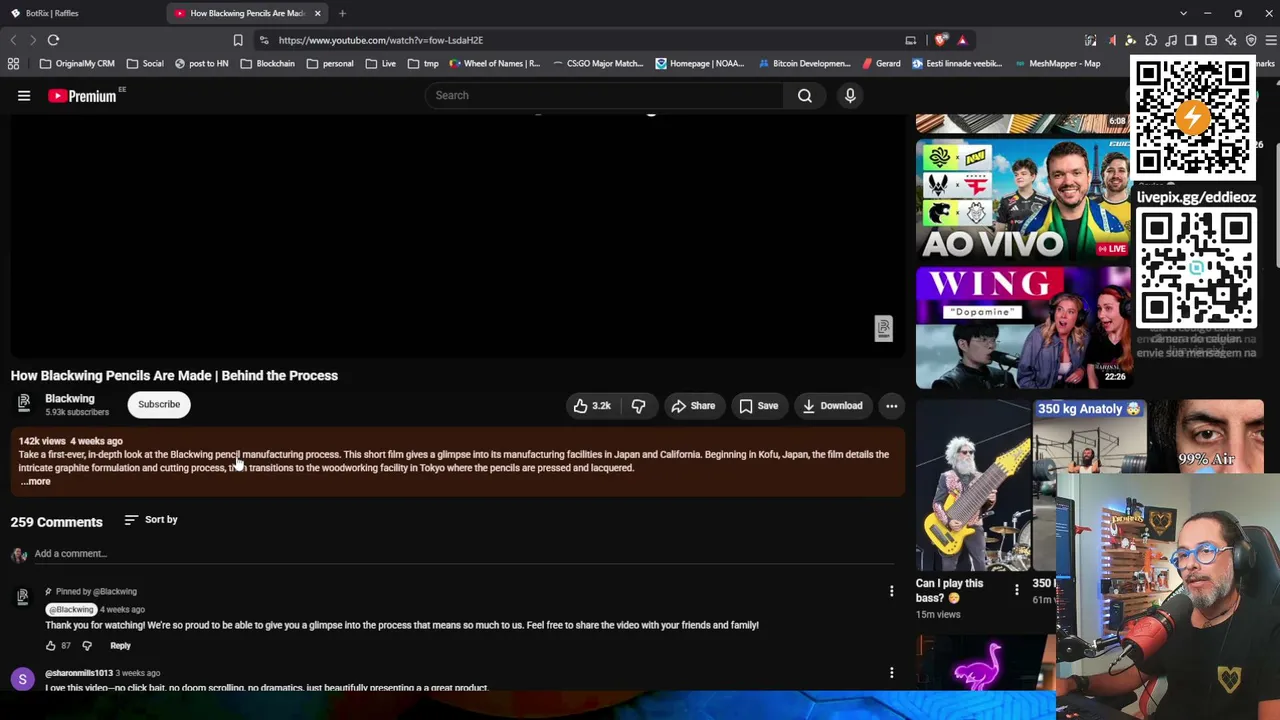The width and height of the screenshot is (1280, 720).
Task: Open the post to HN bookmark
Action: click(x=201, y=63)
